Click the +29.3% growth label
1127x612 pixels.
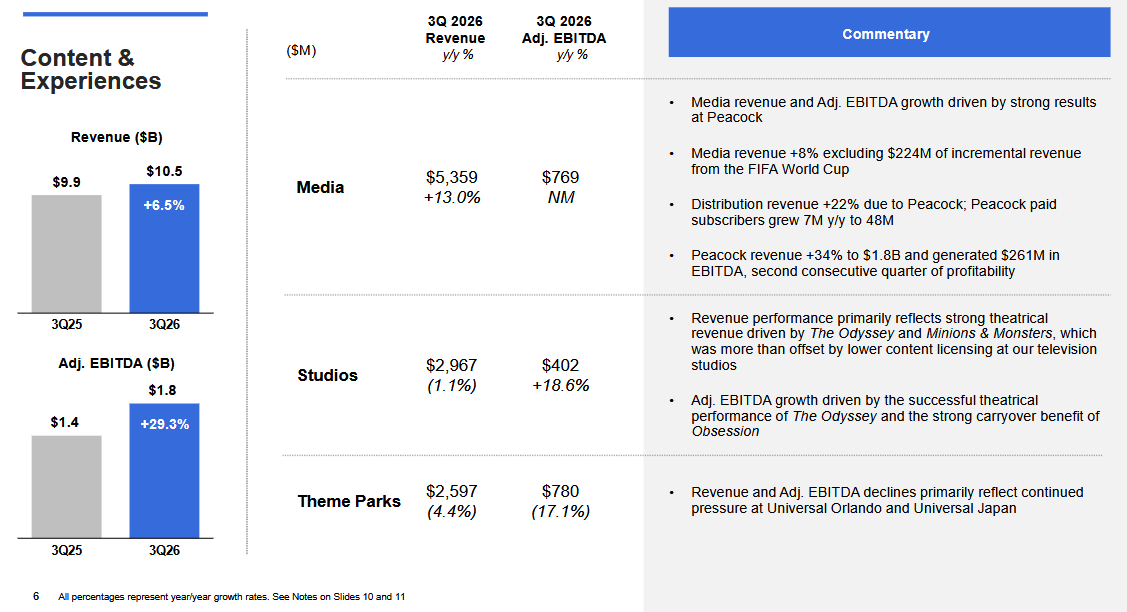pos(165,424)
